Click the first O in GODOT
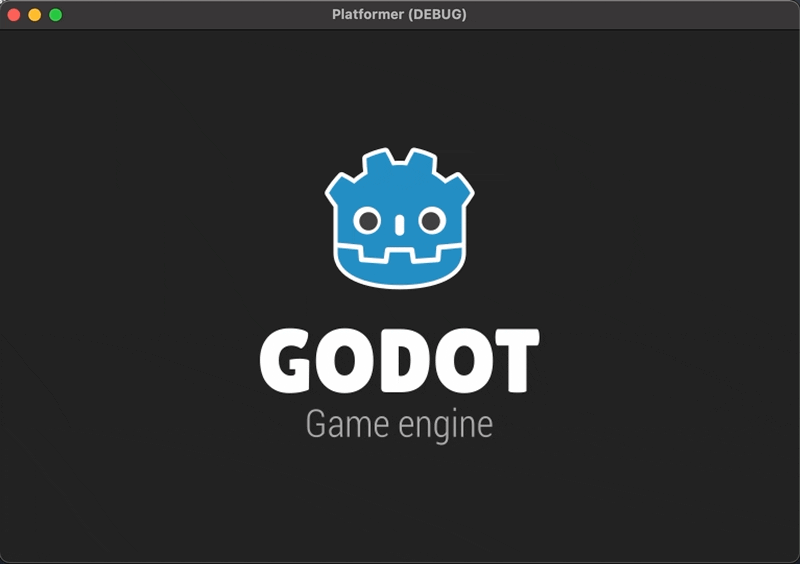The image size is (800, 564). coord(345,361)
